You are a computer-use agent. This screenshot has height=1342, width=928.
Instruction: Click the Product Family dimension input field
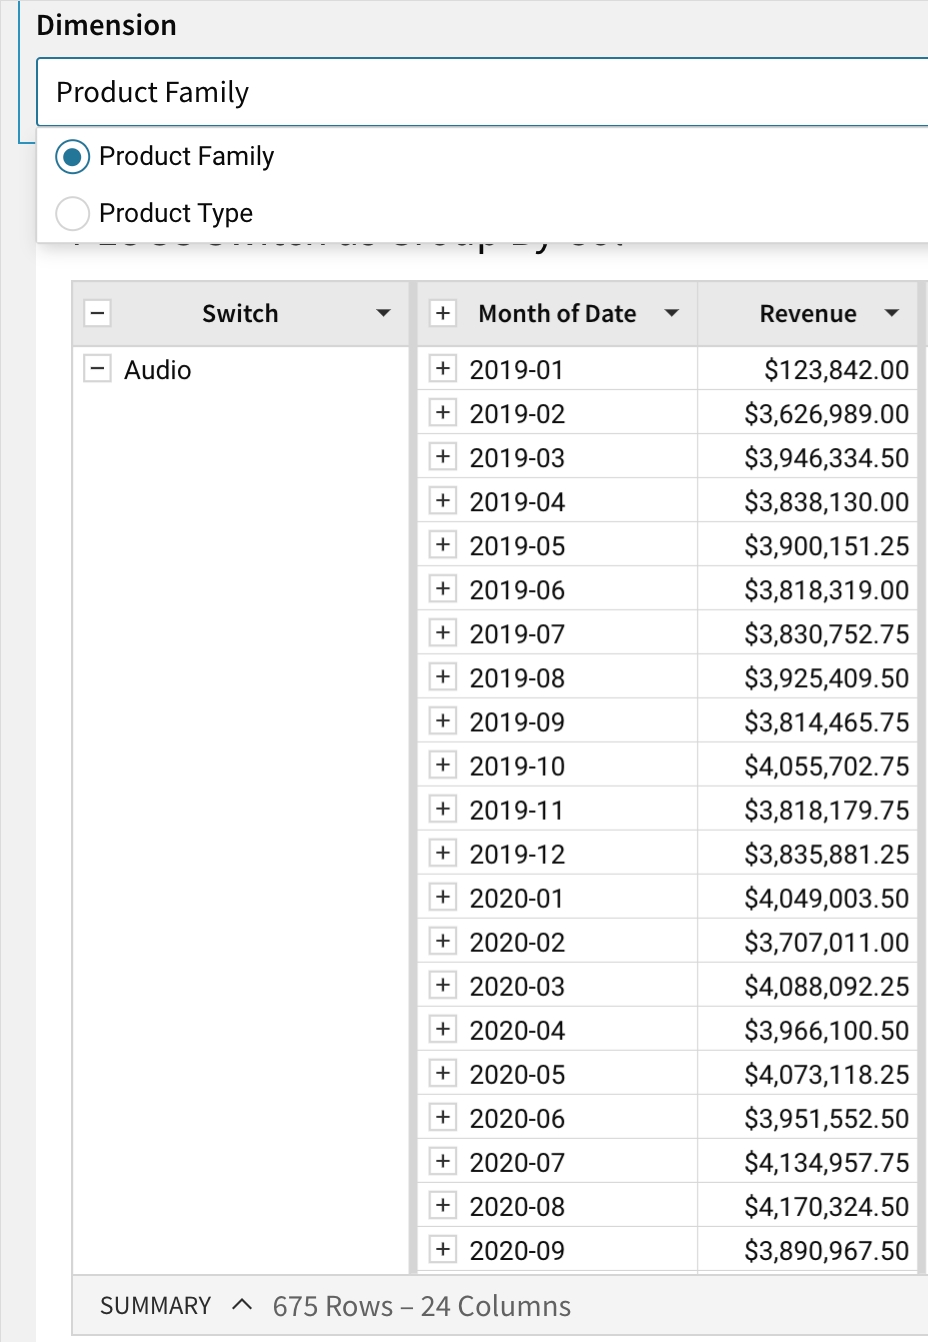[x=480, y=92]
